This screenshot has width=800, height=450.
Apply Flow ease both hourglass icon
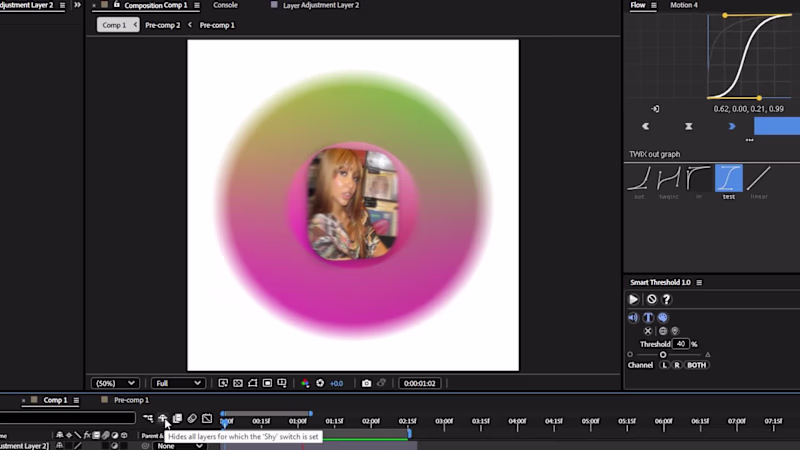click(689, 126)
